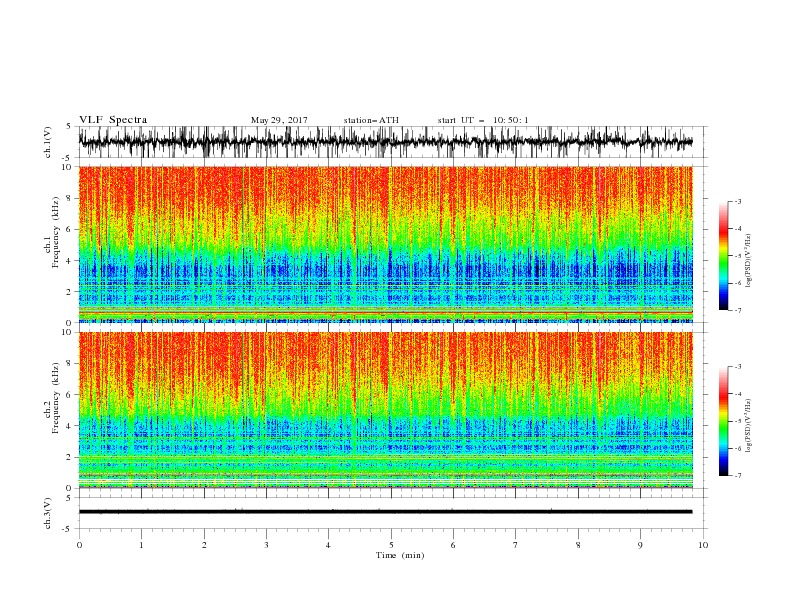This screenshot has height=612, width=792.
Task: Click the ch.3 flat waveform trace
Action: point(385,512)
